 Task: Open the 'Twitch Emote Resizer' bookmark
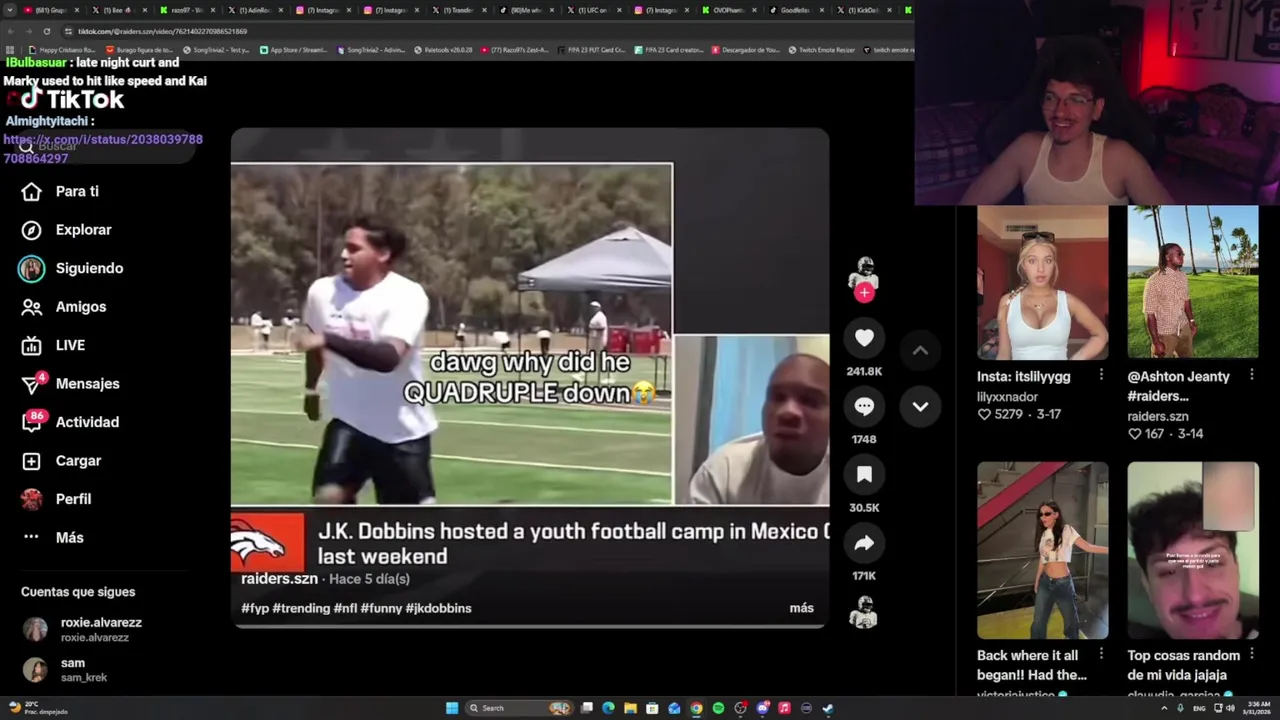(x=821, y=50)
